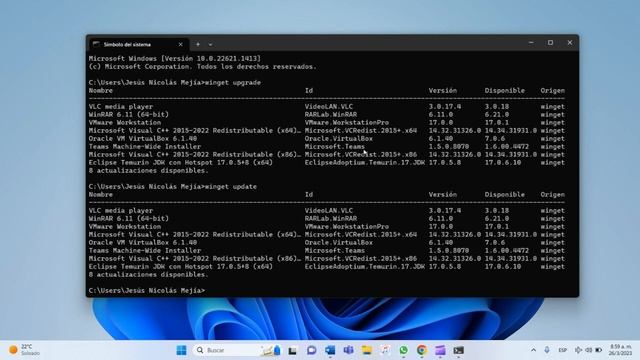The height and width of the screenshot is (360, 640).
Task: Open the Windows Start menu
Action: (182, 350)
